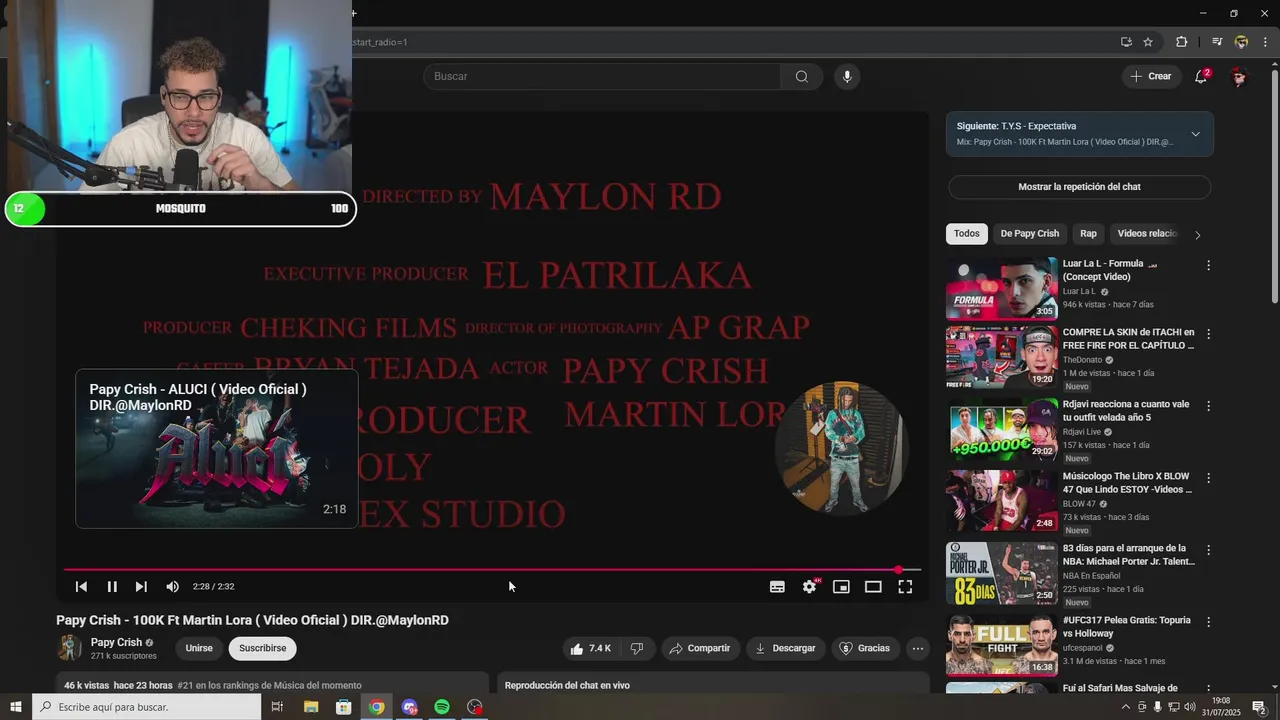
Task: Dislike the video
Action: pos(636,648)
